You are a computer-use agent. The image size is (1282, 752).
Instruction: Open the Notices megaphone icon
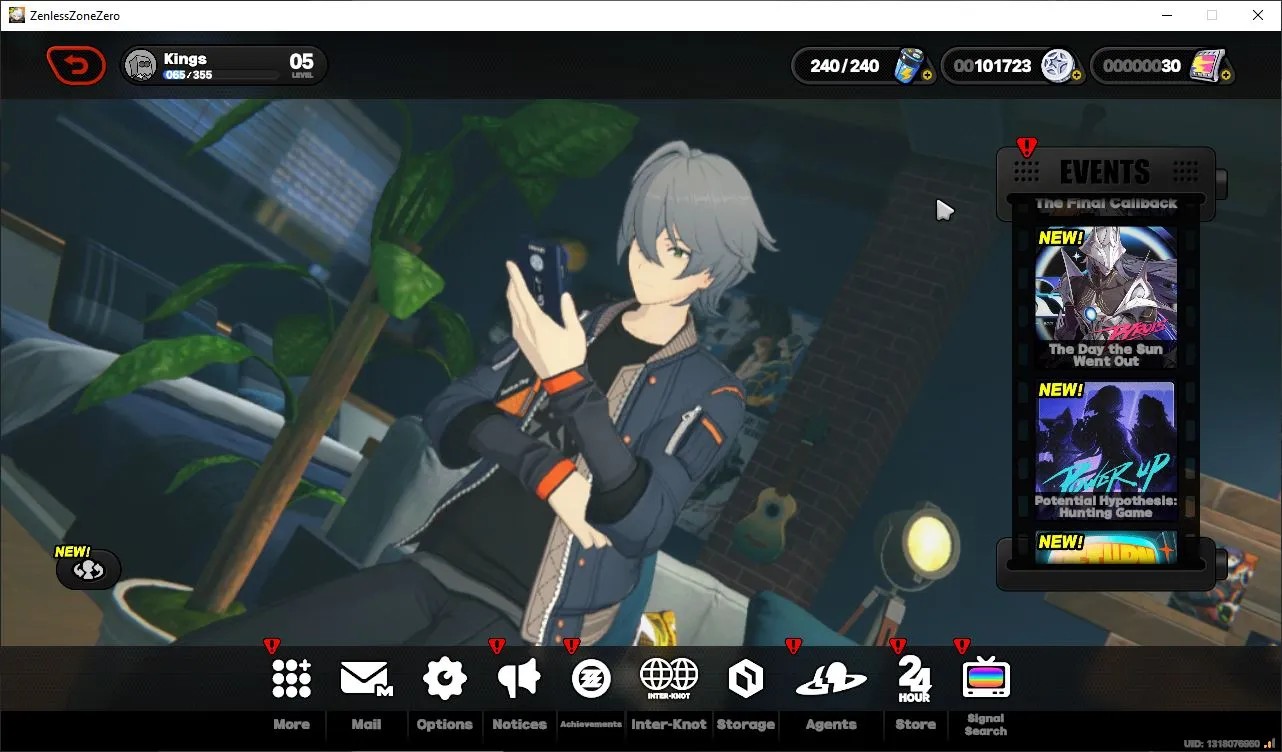[519, 679]
